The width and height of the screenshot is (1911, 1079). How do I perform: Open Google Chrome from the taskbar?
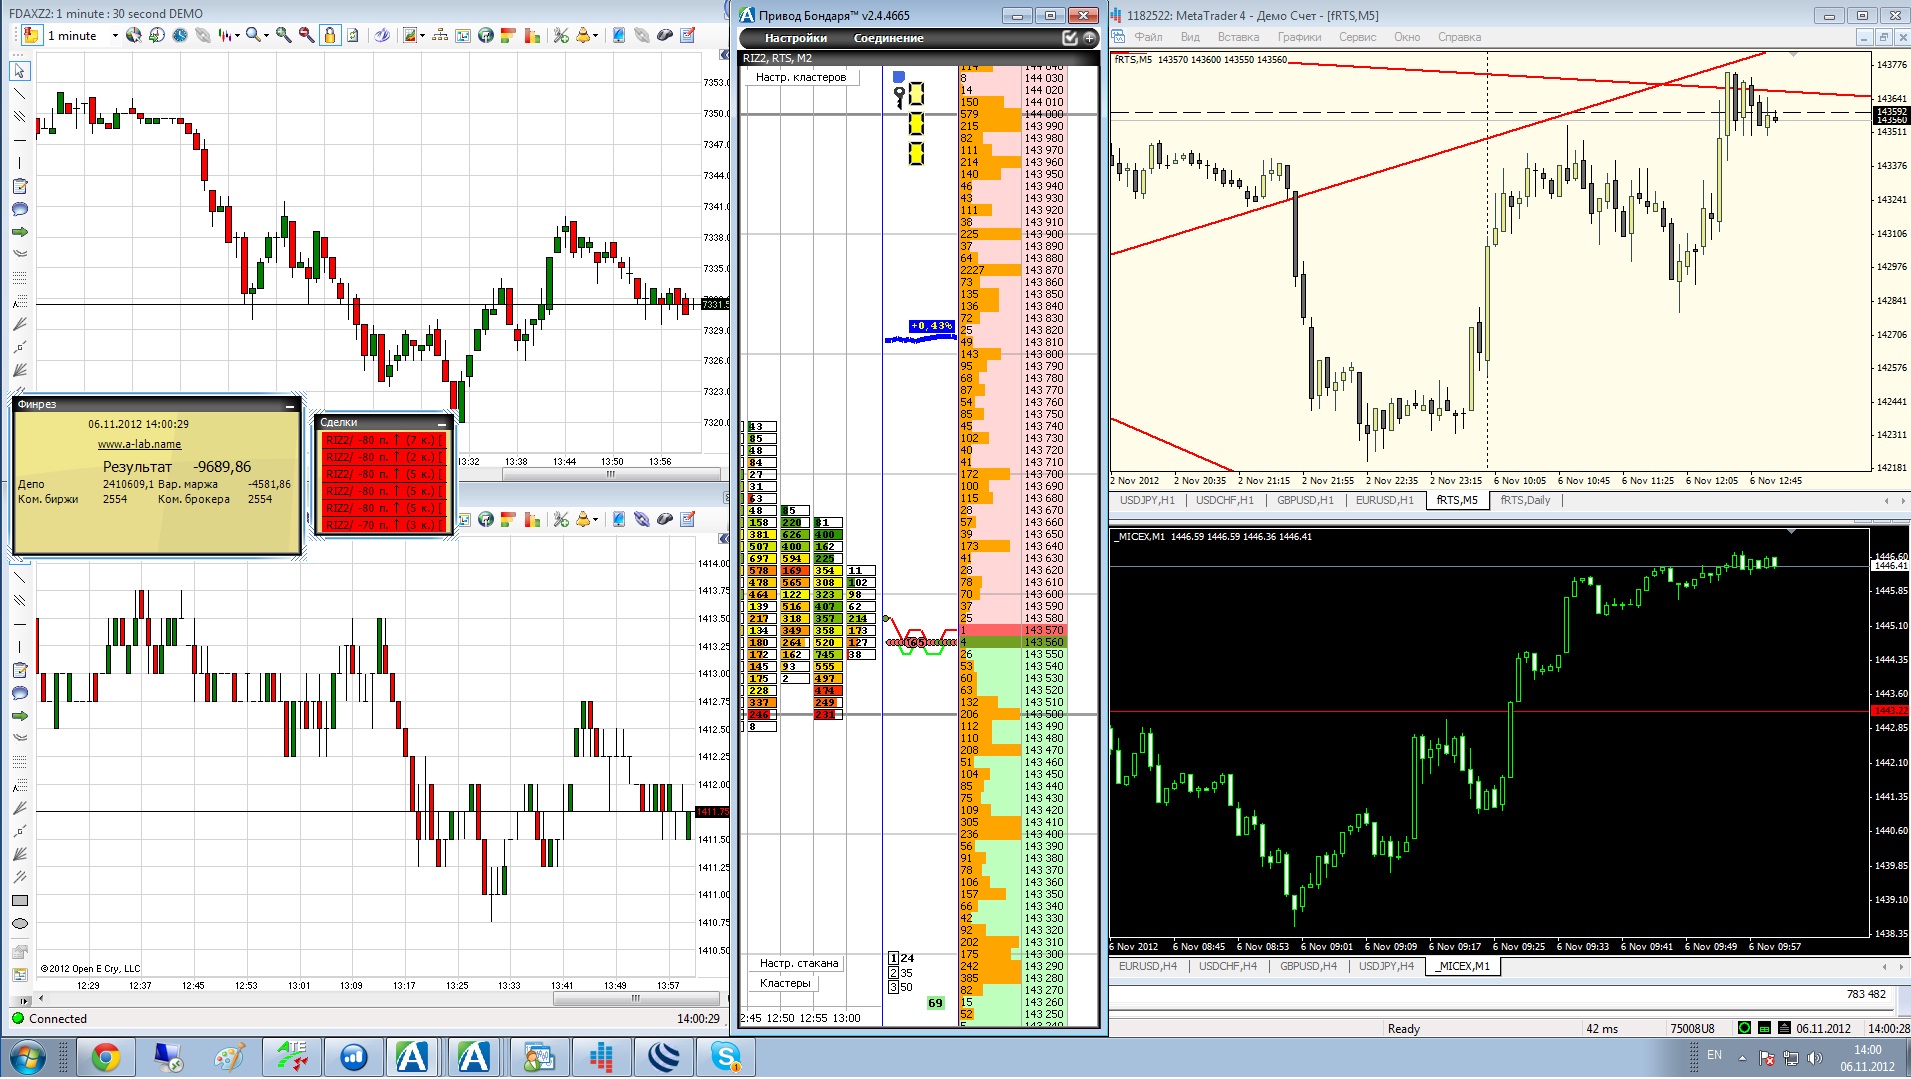click(105, 1057)
